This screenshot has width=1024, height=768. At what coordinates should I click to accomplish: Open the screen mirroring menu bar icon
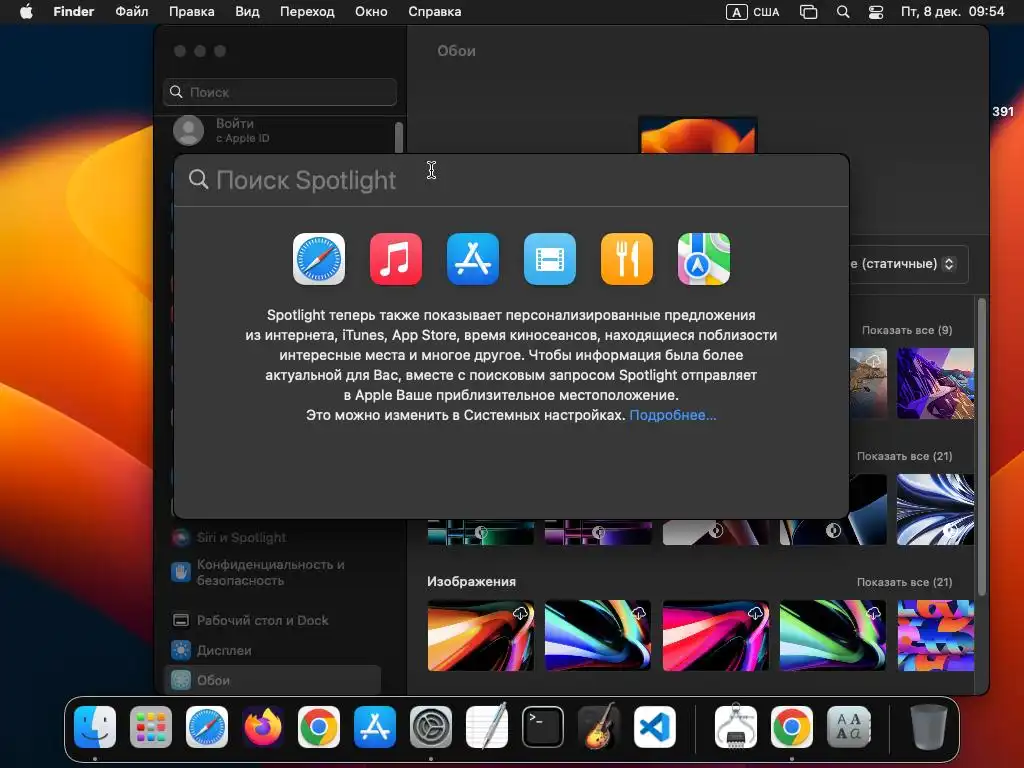pos(808,12)
